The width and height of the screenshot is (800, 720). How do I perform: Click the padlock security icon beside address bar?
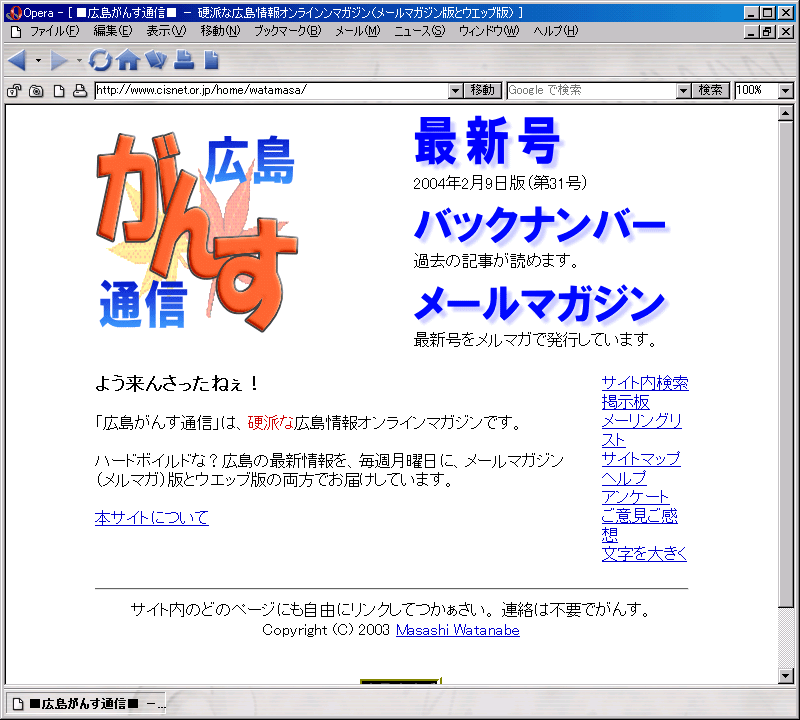pyautogui.click(x=14, y=91)
